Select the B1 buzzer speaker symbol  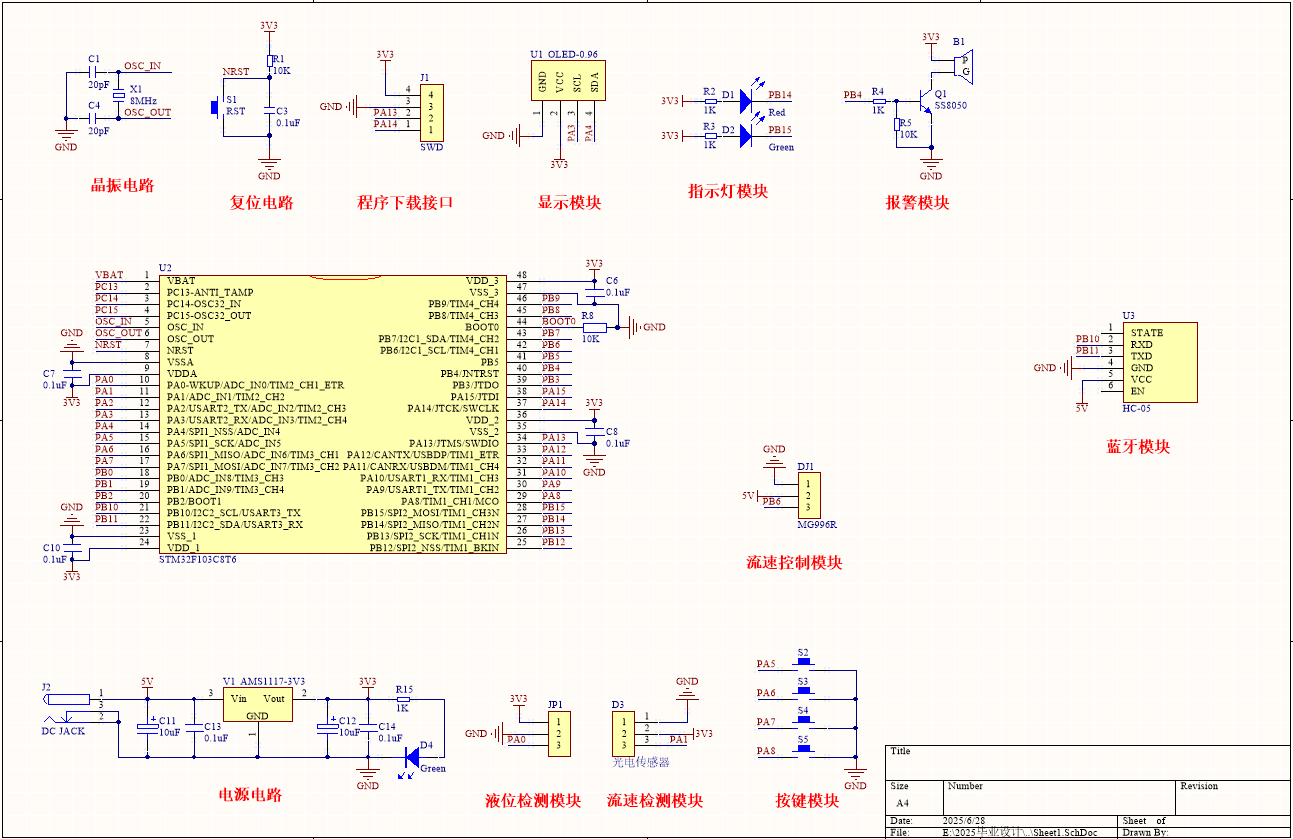tap(964, 65)
